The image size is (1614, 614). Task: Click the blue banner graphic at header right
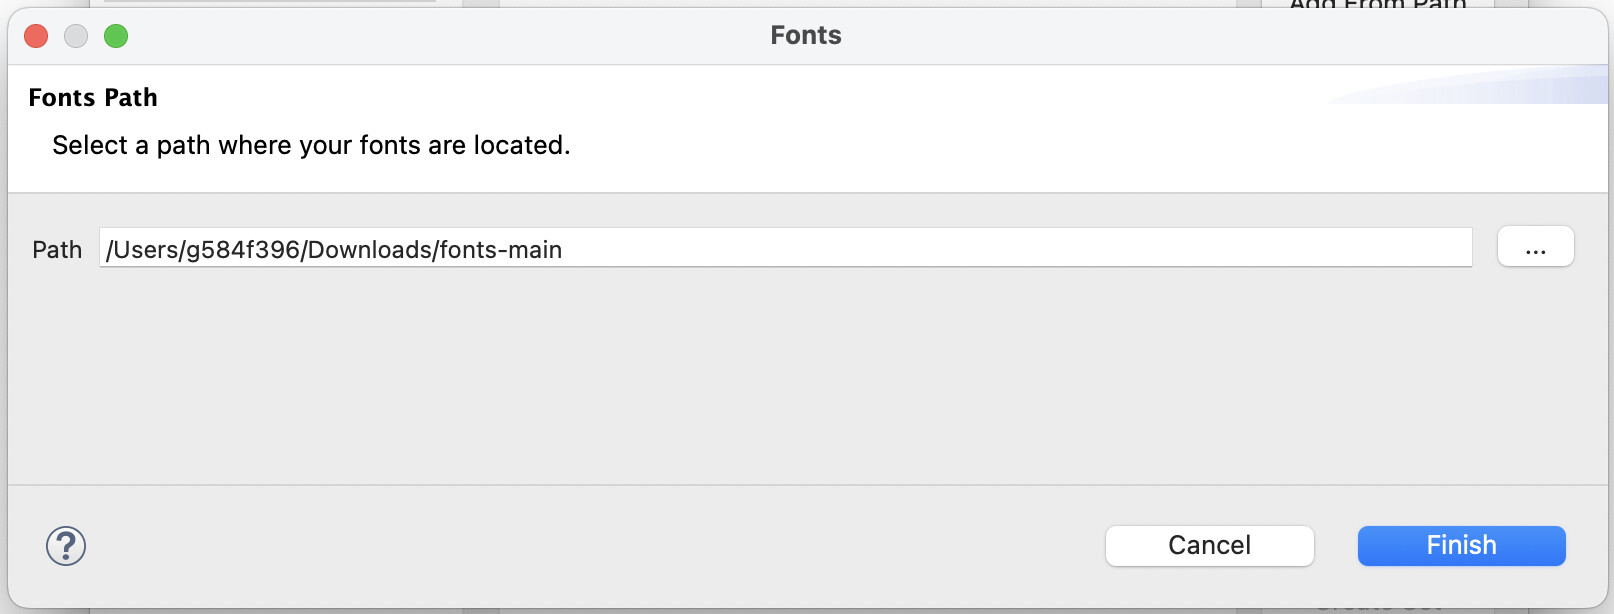[1500, 88]
